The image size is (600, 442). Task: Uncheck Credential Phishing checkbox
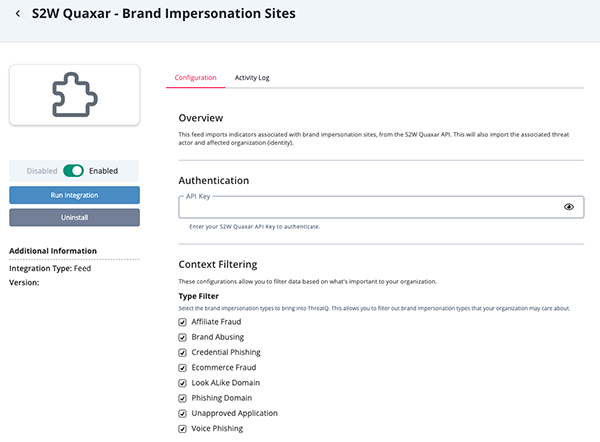[183, 352]
